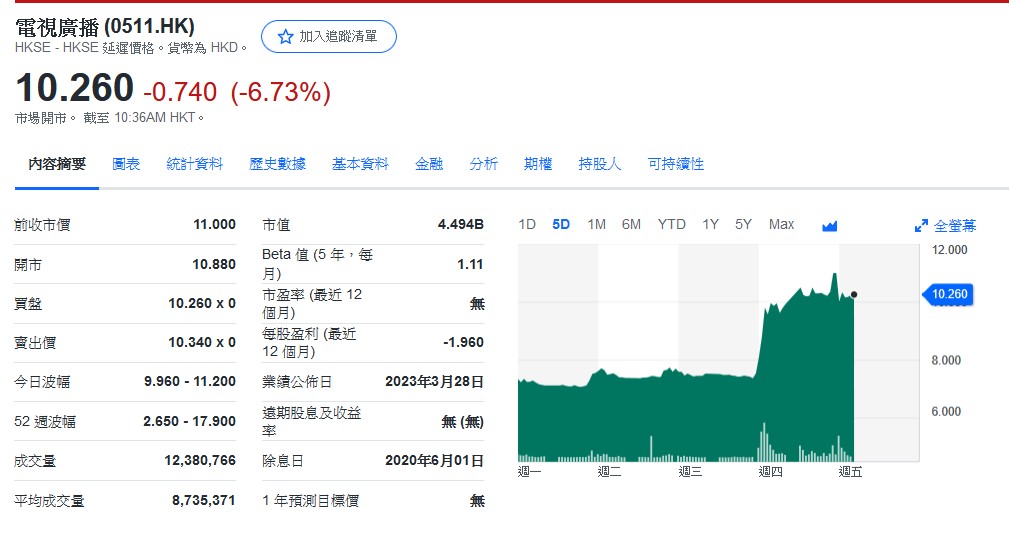Click the 12.000 axis label on chart
The image size is (1009, 543).
[x=949, y=250]
